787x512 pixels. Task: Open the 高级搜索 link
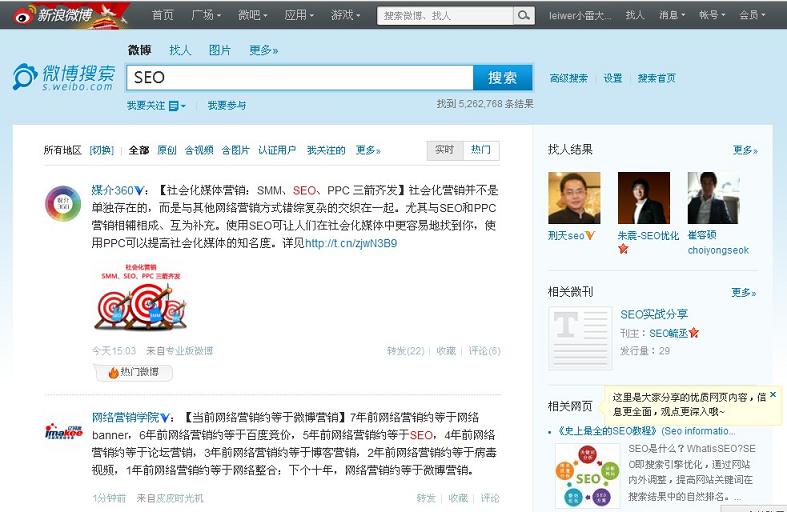(569, 78)
